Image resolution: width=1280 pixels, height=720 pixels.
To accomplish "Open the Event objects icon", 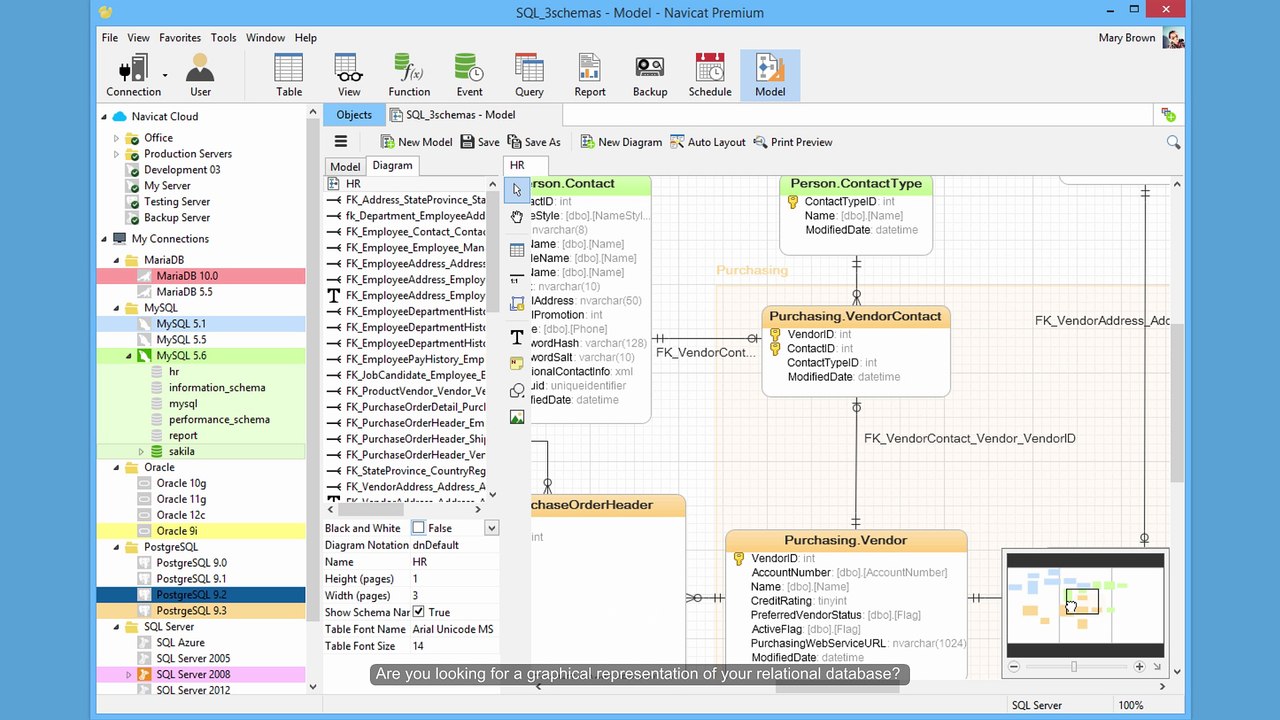I will point(469,75).
